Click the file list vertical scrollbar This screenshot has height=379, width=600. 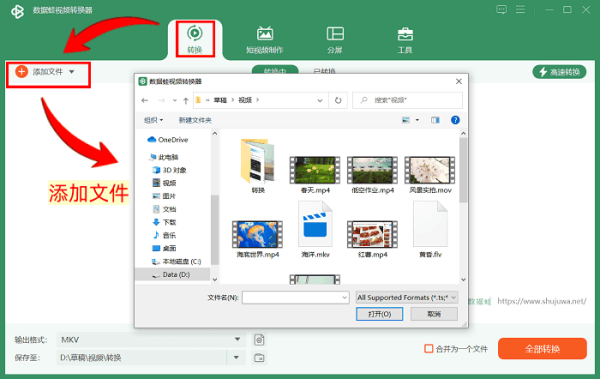click(463, 170)
